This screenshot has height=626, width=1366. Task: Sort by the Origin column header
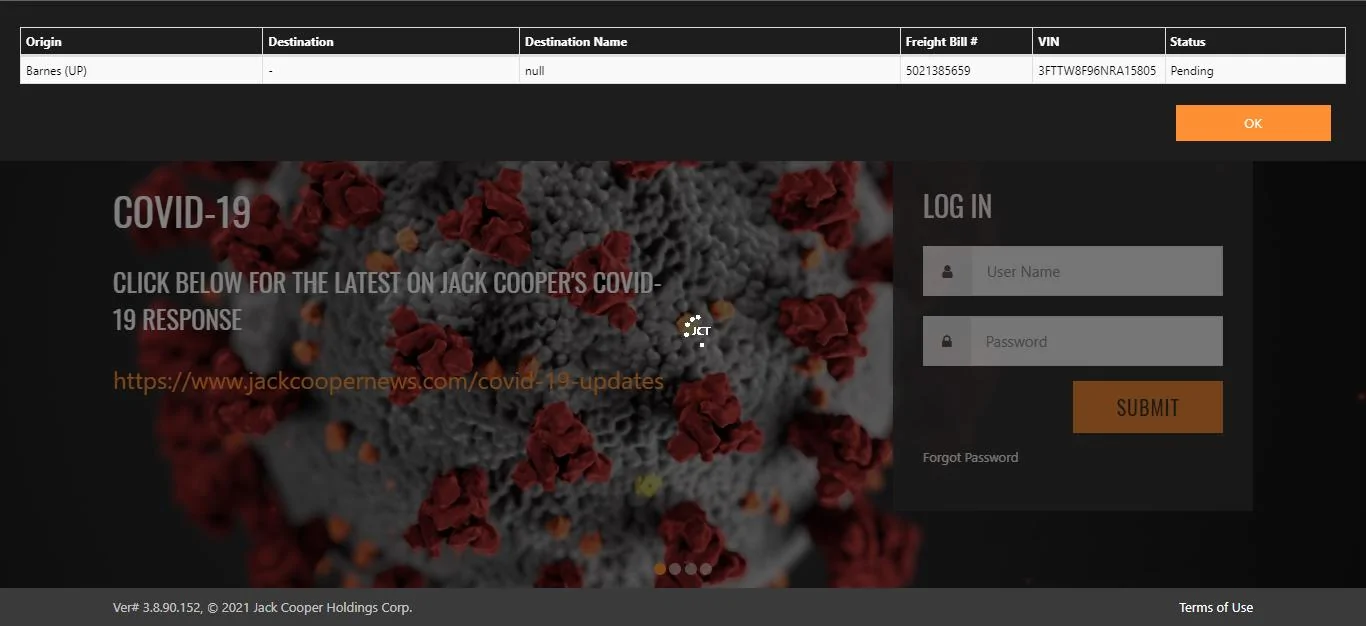141,41
